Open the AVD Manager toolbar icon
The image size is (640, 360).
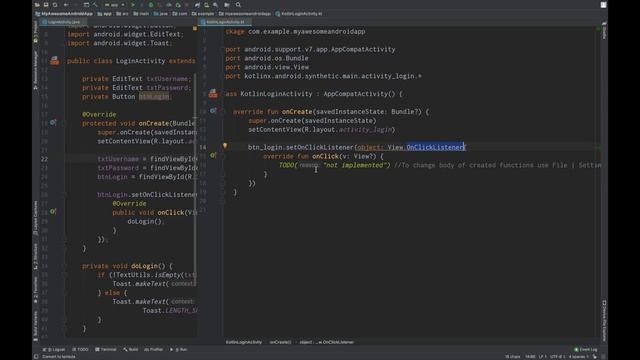tap(207, 5)
